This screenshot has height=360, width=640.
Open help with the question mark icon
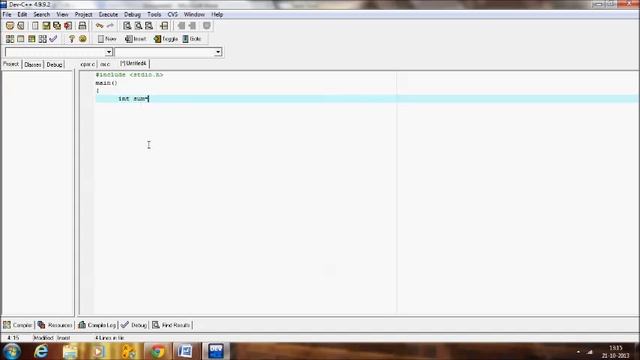click(x=71, y=39)
